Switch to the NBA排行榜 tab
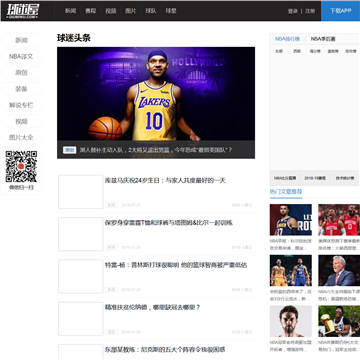The width and height of the screenshot is (360, 360). [x=287, y=39]
